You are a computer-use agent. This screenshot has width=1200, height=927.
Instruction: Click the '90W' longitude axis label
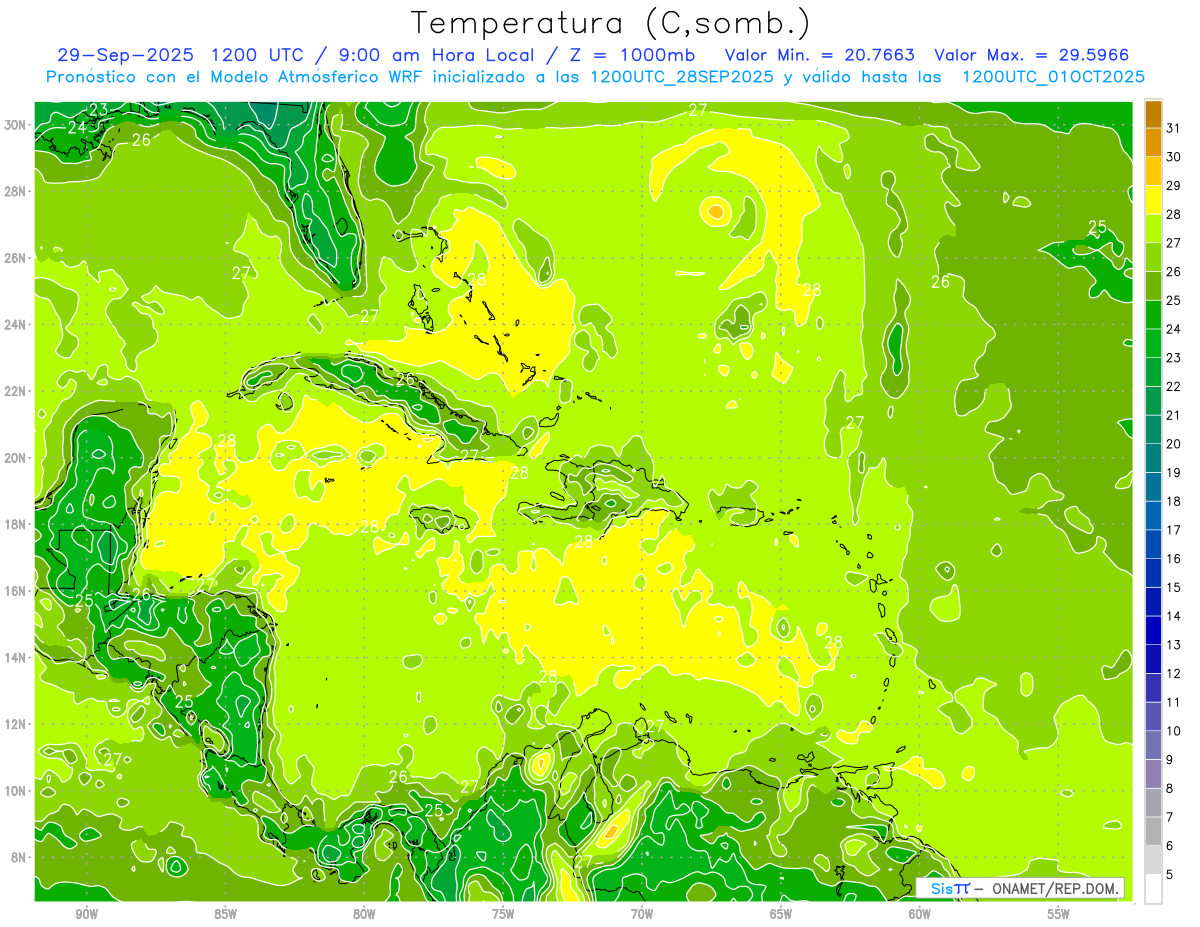coord(87,914)
